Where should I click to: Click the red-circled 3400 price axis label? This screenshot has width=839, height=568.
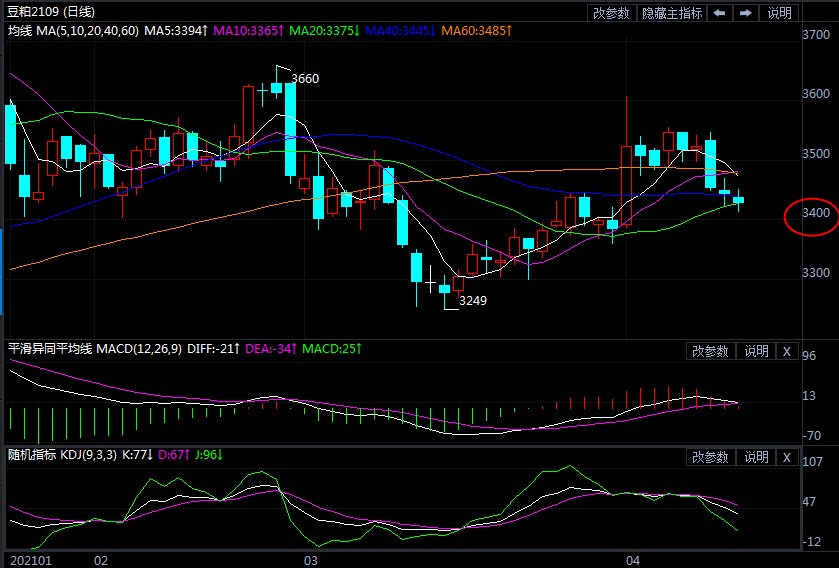[817, 213]
